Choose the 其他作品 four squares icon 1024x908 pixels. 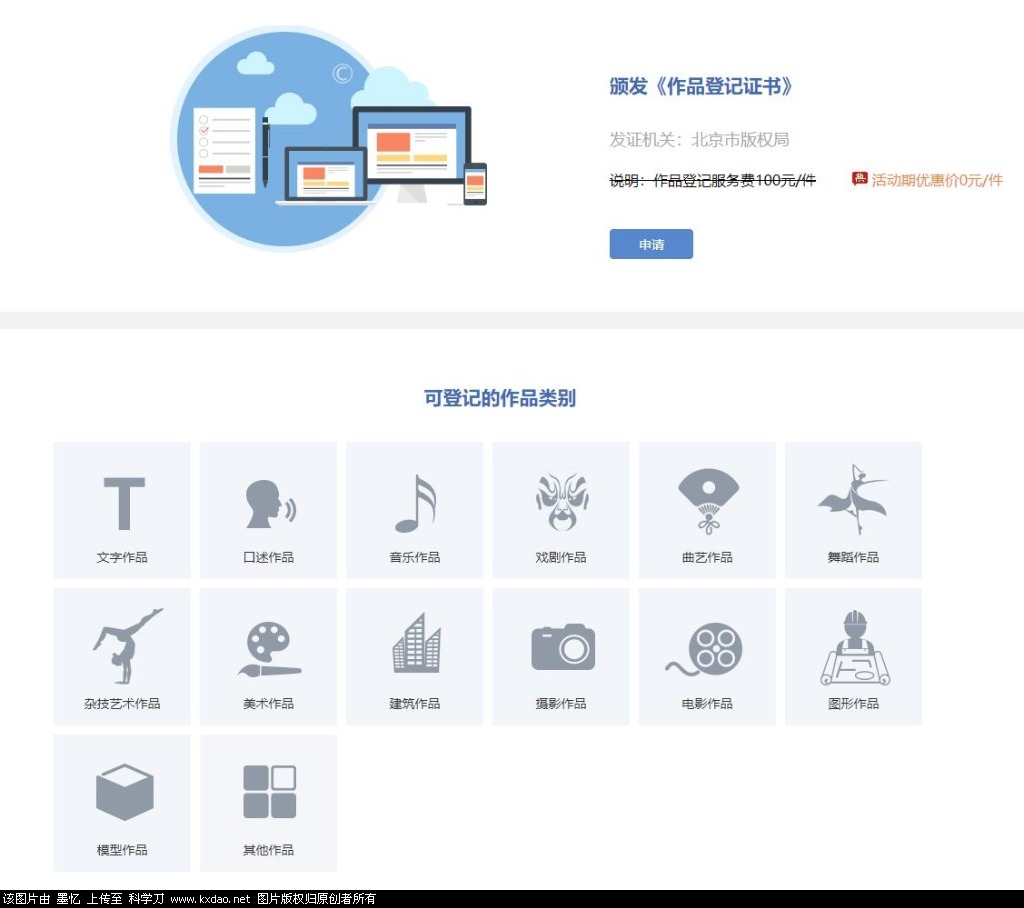pyautogui.click(x=270, y=792)
